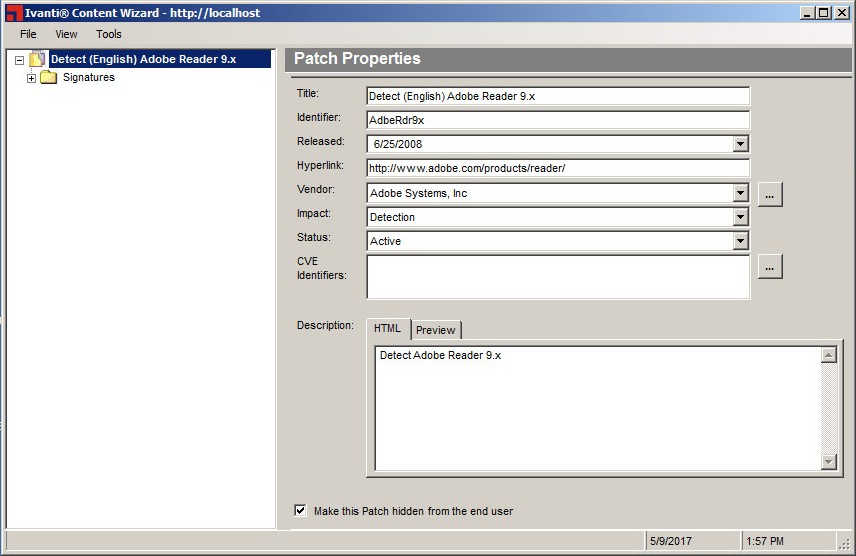Open the Impact dropdown arrow
Image resolution: width=856 pixels, height=556 pixels.
pyautogui.click(x=740, y=217)
